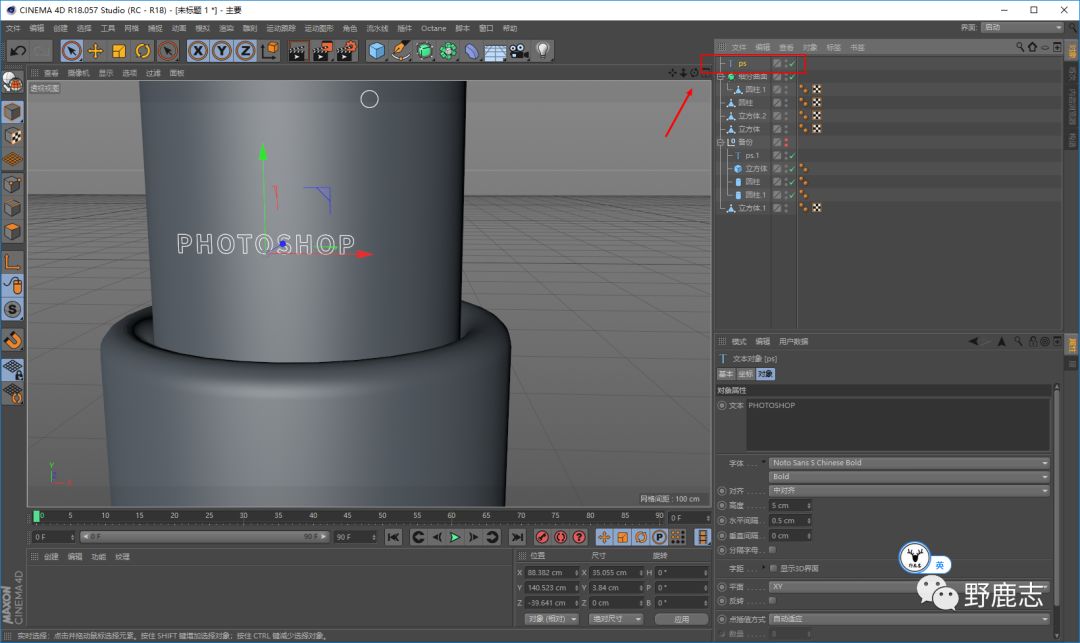The image size is (1080, 643).
Task: Collapse the 备份 group in object tree
Action: (x=720, y=142)
